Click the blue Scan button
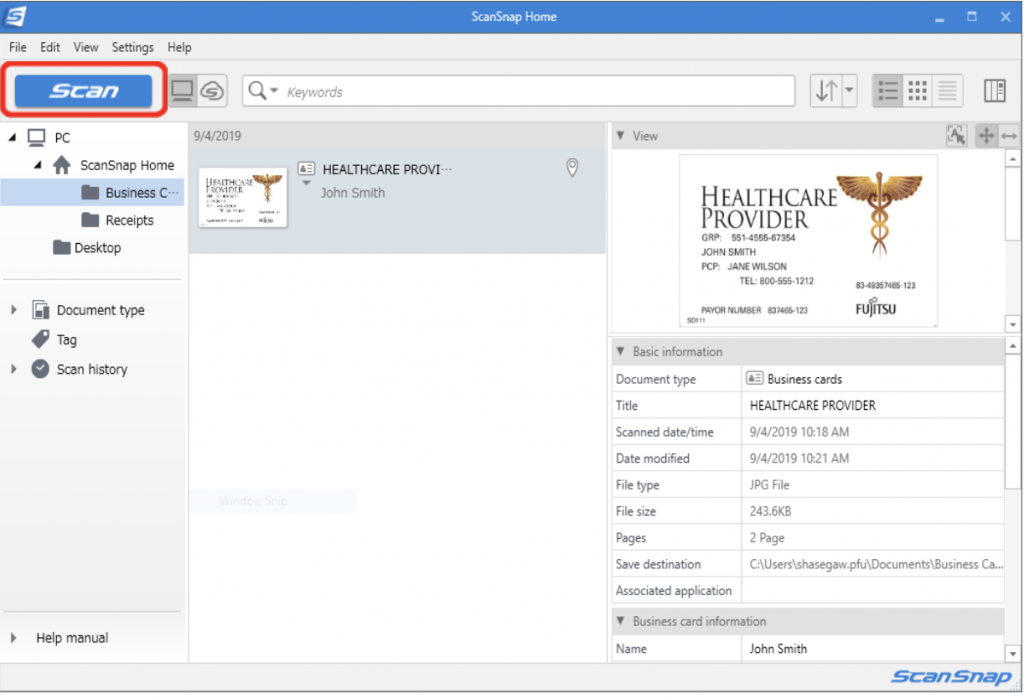This screenshot has height=699, width=1024. click(x=83, y=90)
